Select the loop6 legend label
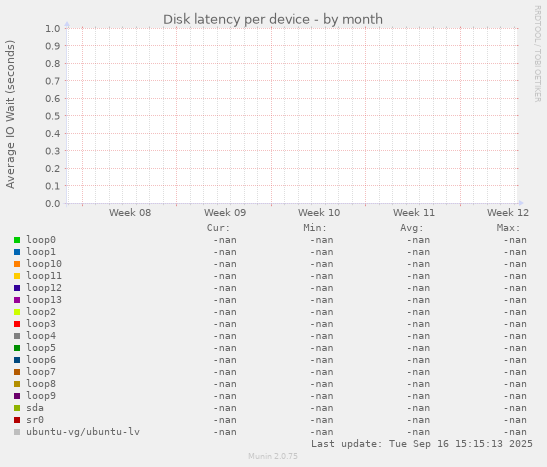 pyautogui.click(x=41, y=360)
